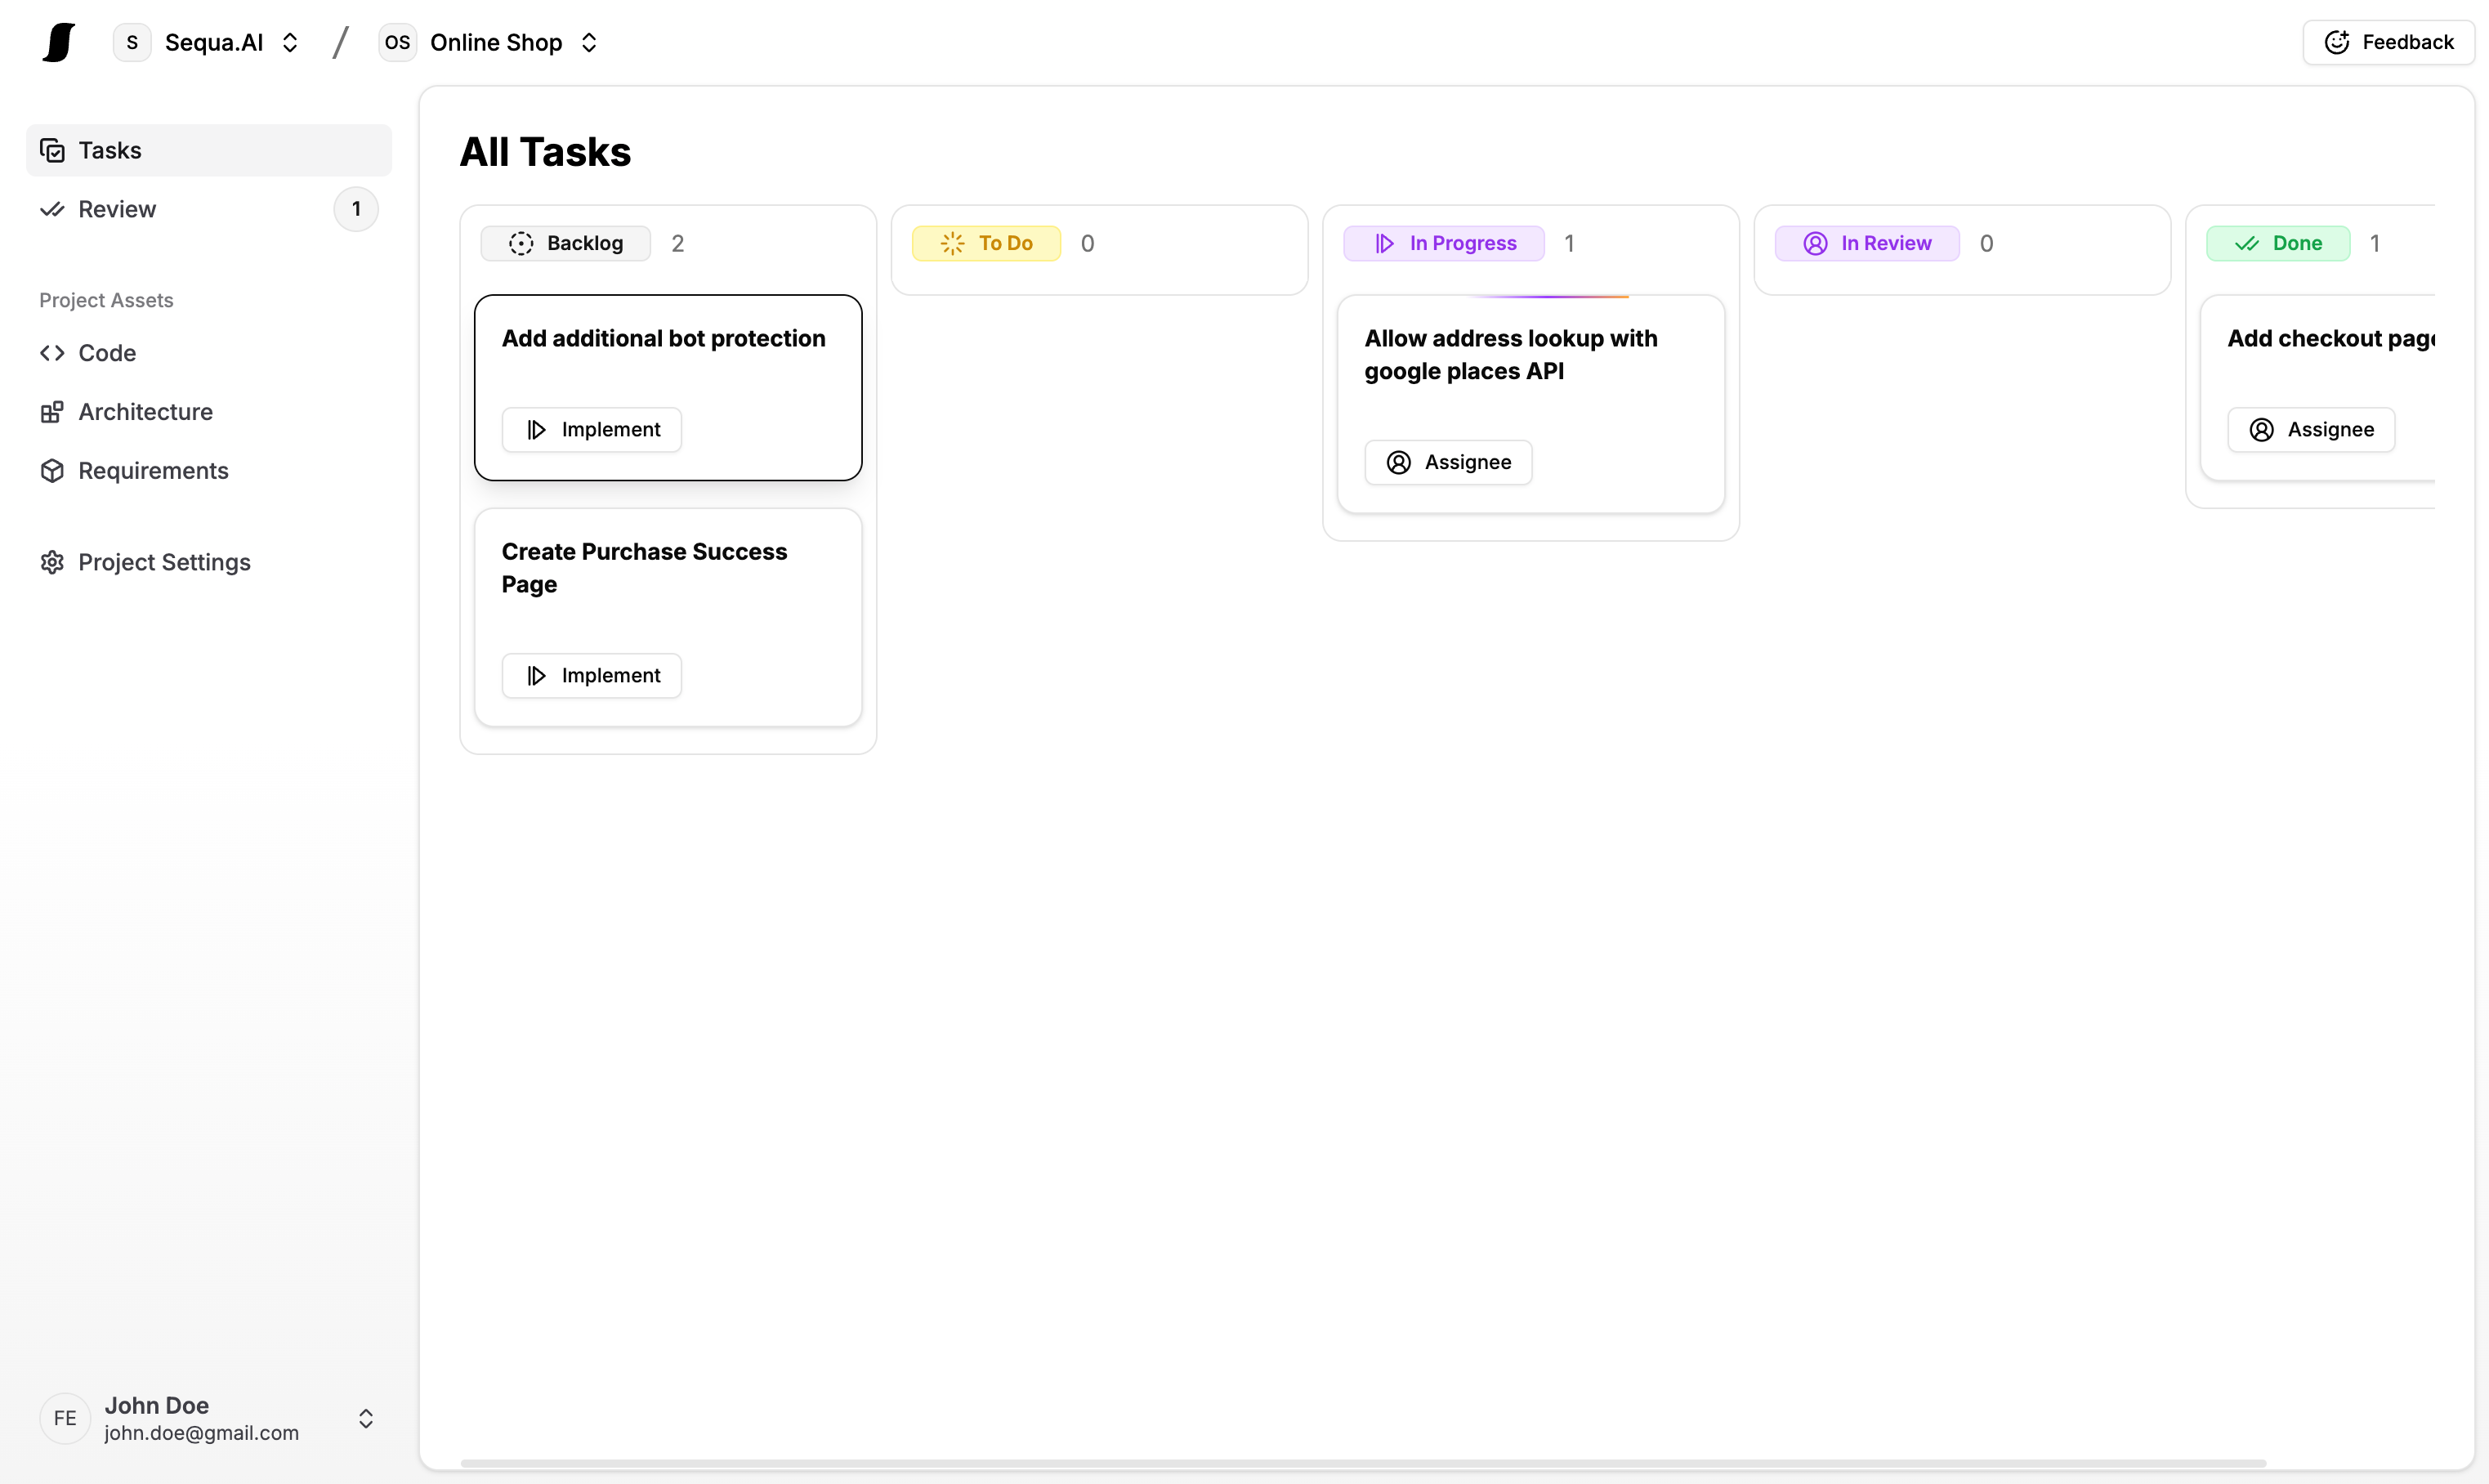Open the Add checkout page task card
The height and width of the screenshot is (1484, 2489).
pyautogui.click(x=2328, y=339)
